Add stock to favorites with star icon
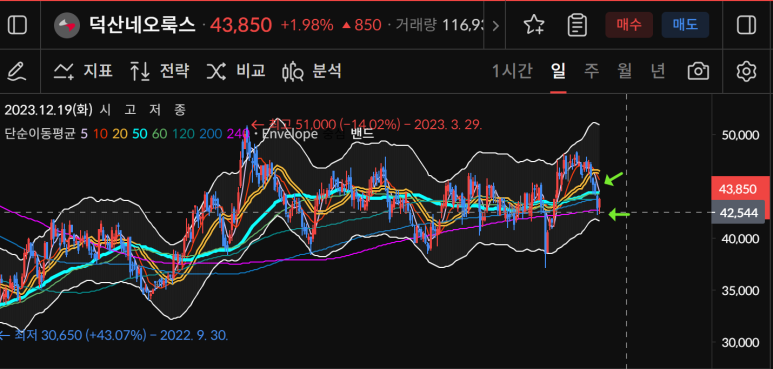Viewport: 773px width, 369px height. [x=534, y=25]
